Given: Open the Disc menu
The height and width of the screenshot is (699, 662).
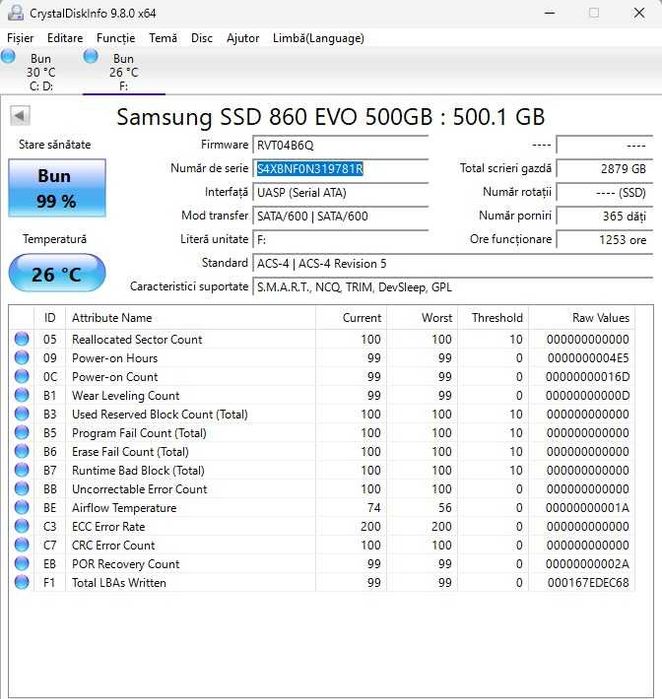Looking at the screenshot, I should [201, 38].
